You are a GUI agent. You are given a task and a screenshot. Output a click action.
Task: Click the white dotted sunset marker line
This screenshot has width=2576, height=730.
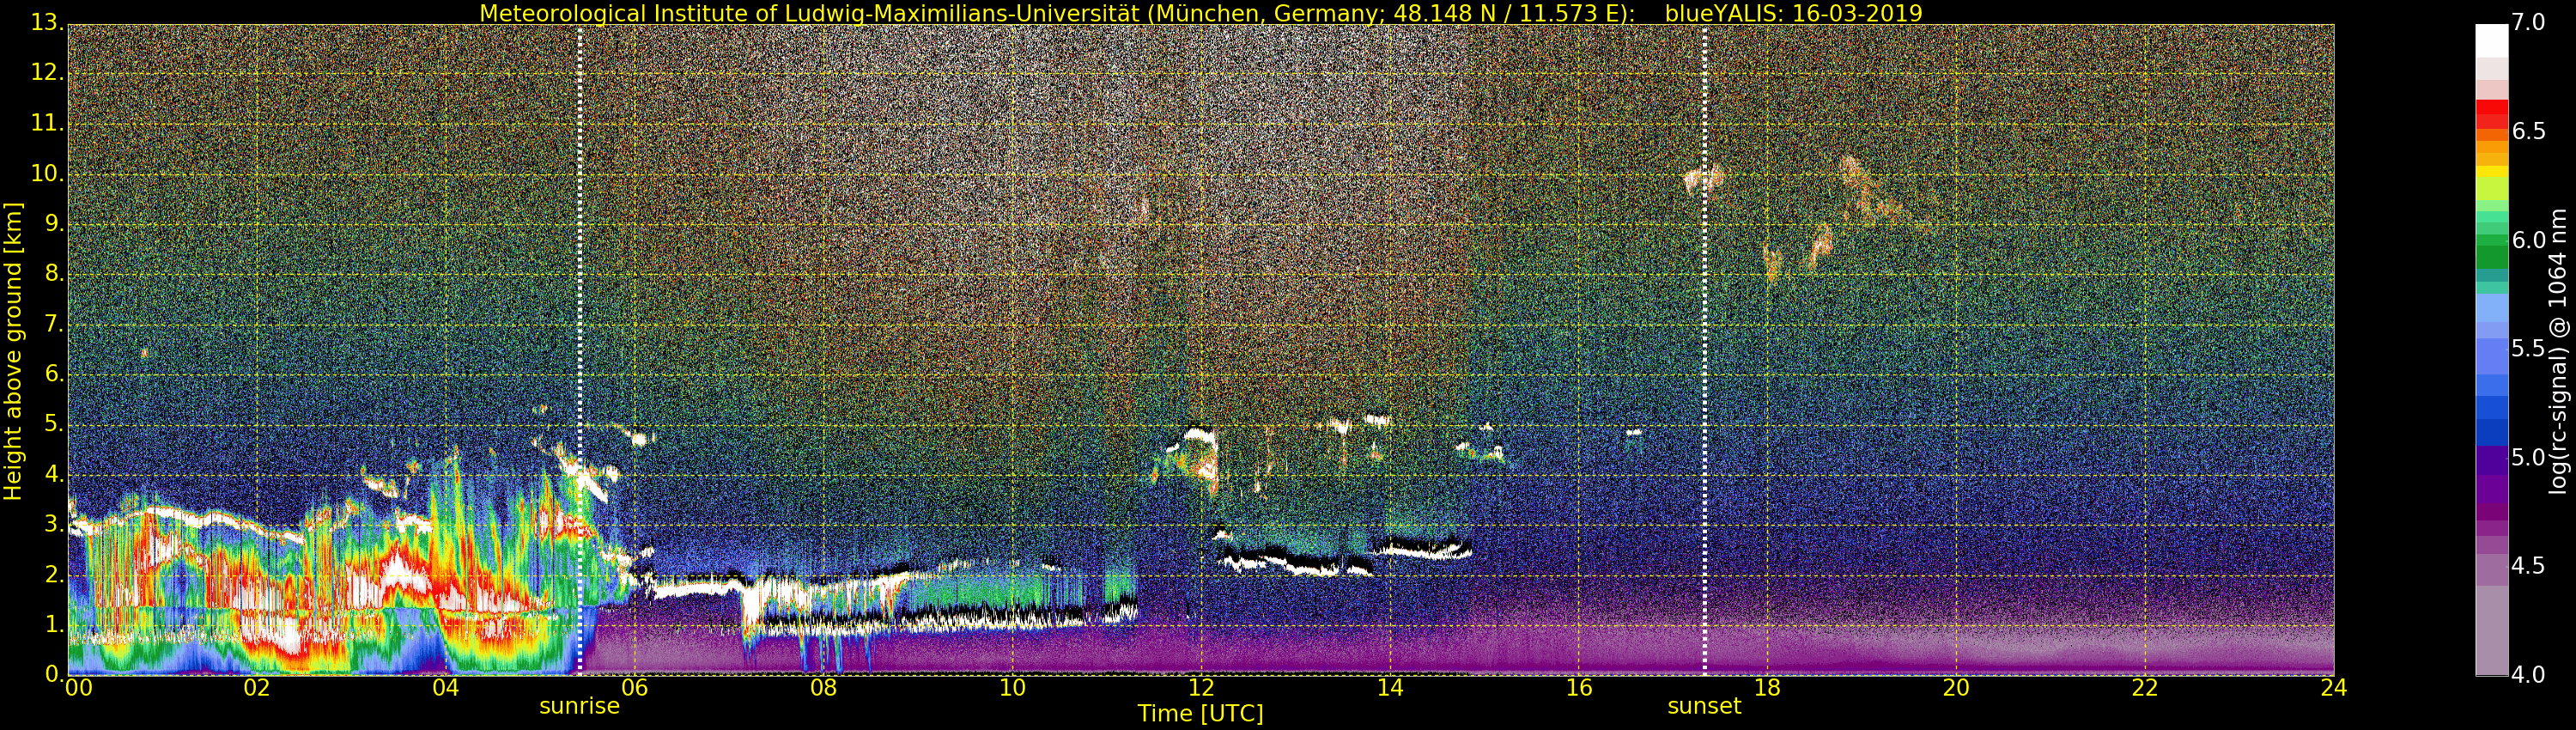click(1705, 350)
